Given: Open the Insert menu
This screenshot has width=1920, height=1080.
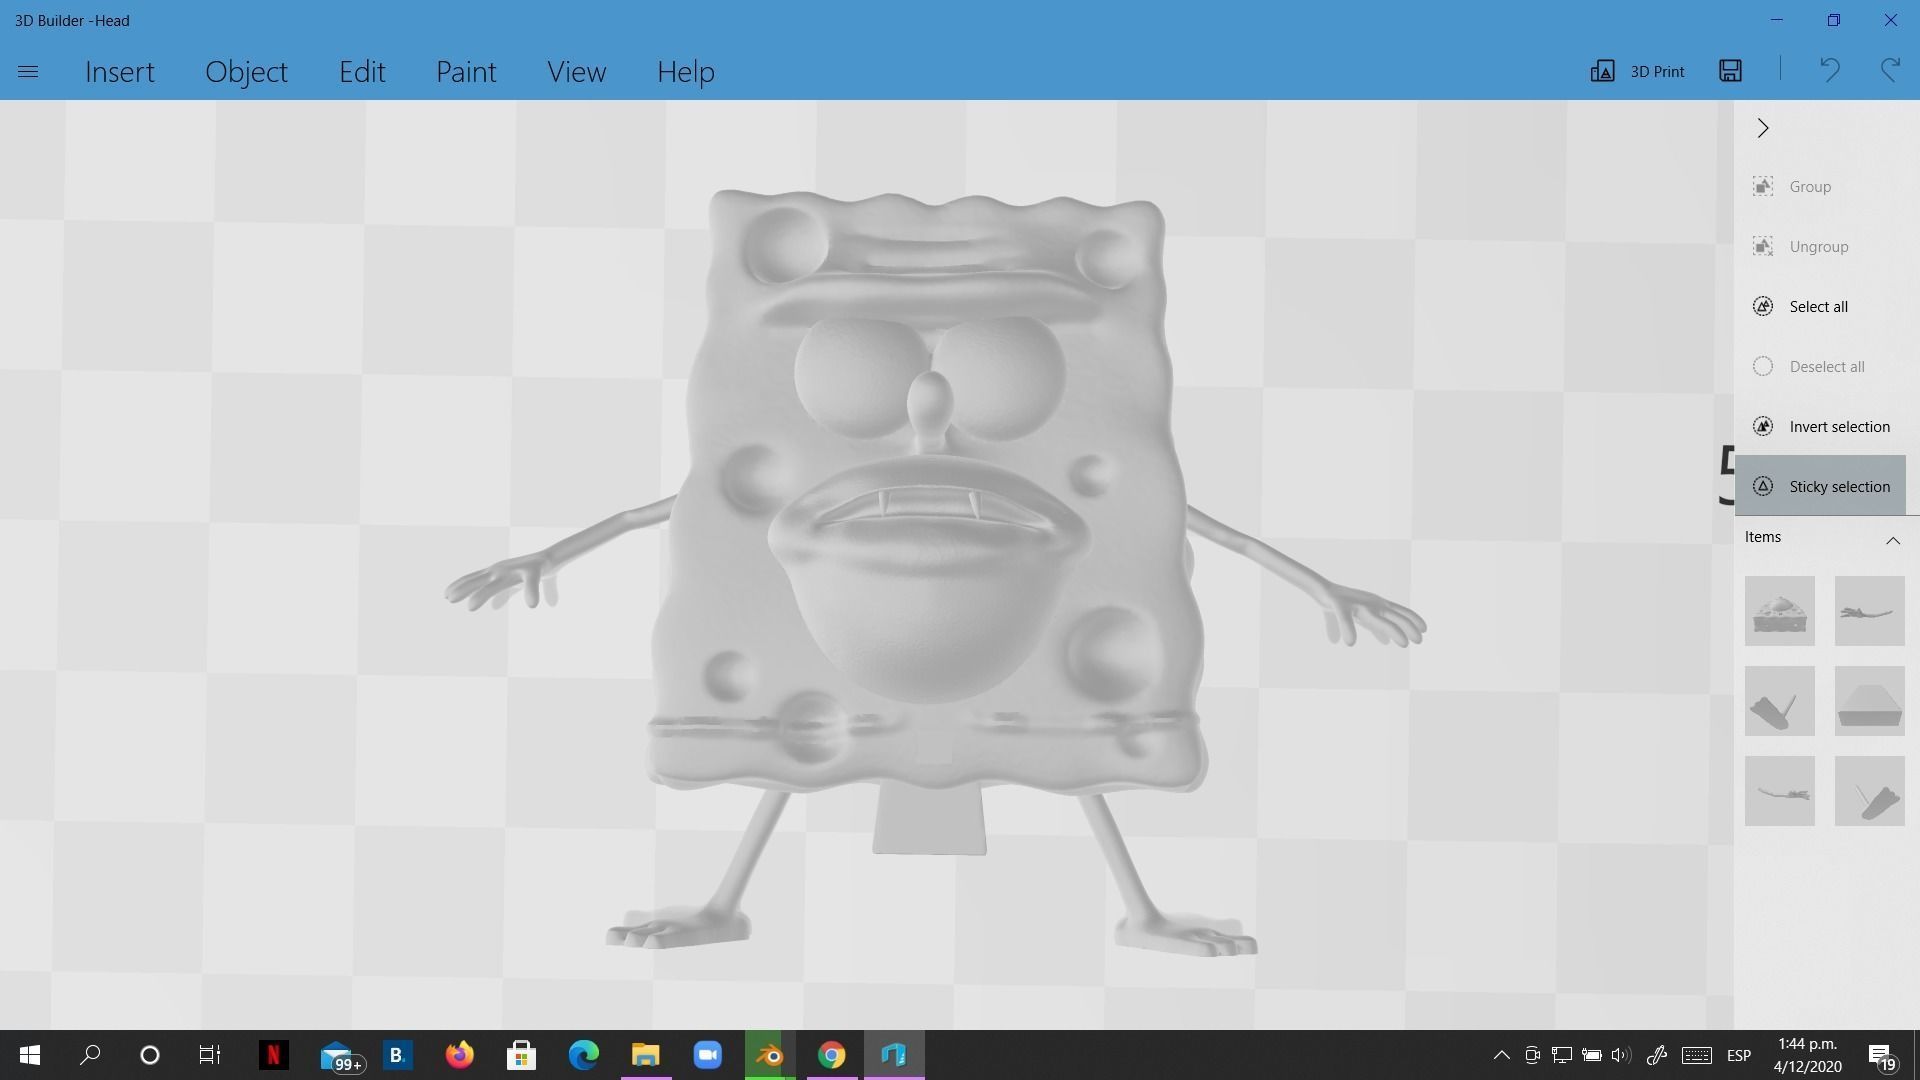Looking at the screenshot, I should pyautogui.click(x=120, y=72).
